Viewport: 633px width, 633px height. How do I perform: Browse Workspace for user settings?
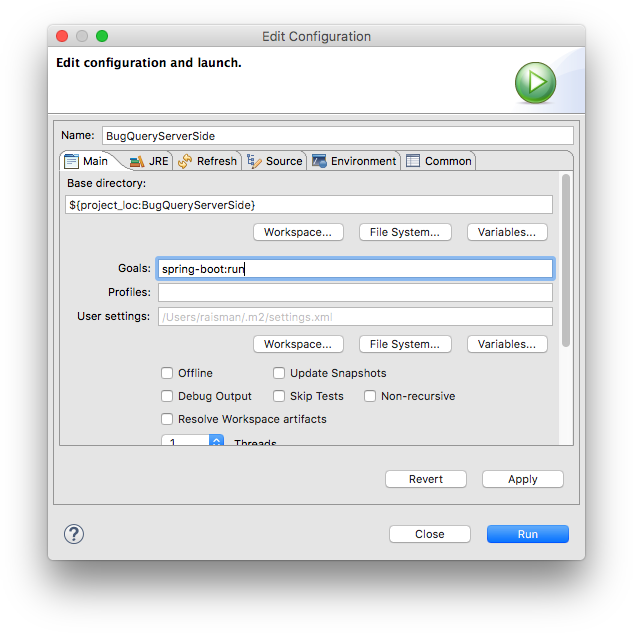[x=298, y=344]
